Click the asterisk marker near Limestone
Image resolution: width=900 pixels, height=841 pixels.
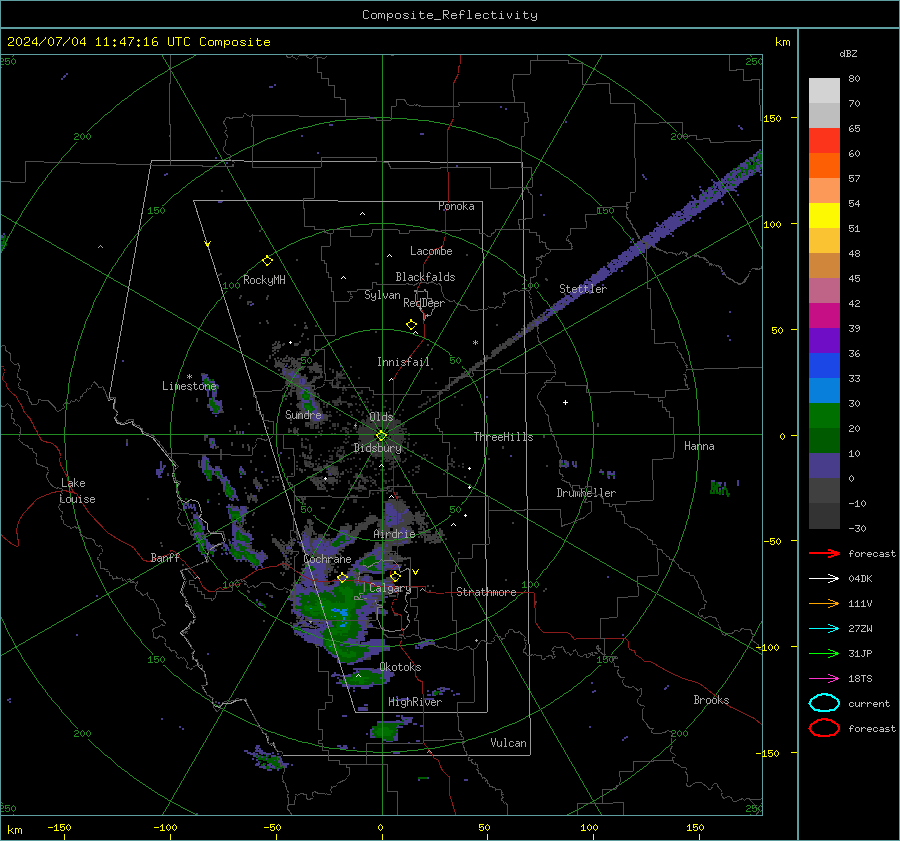click(189, 377)
